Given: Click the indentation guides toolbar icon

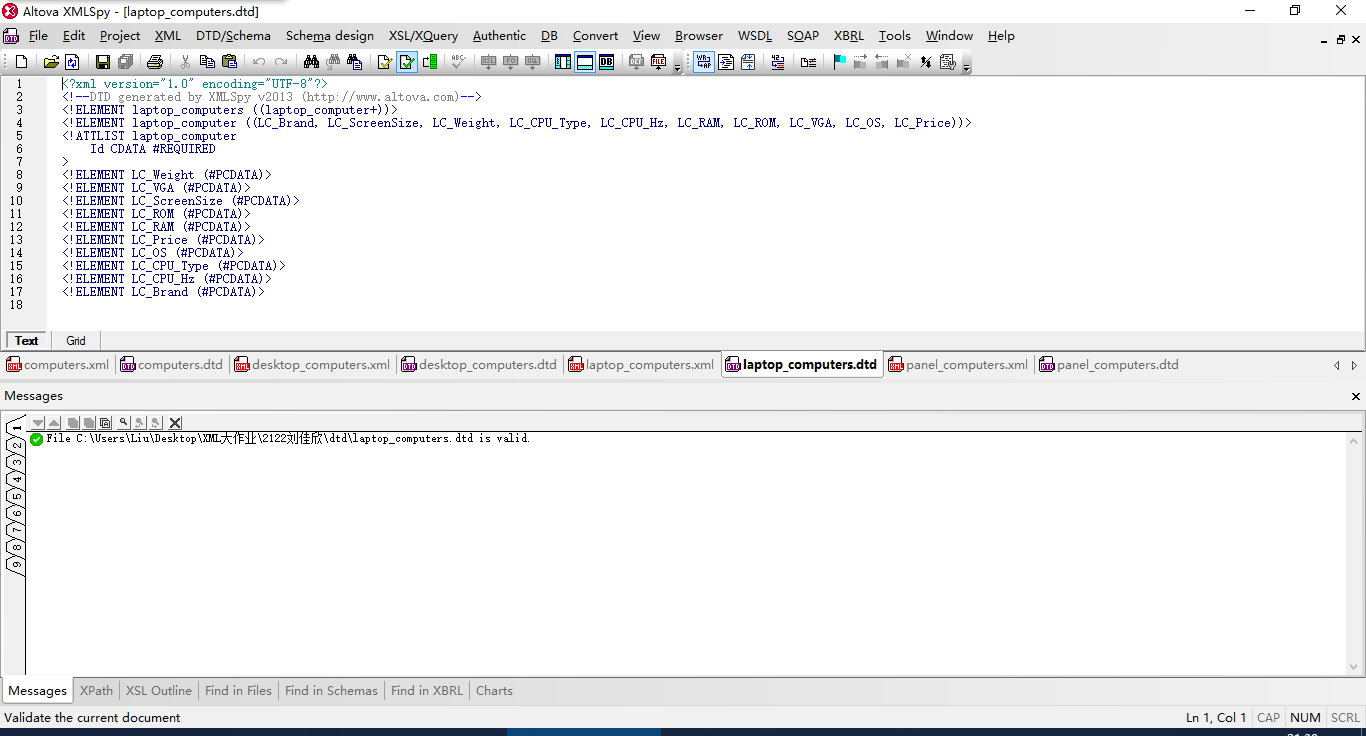Looking at the screenshot, I should point(808,62).
